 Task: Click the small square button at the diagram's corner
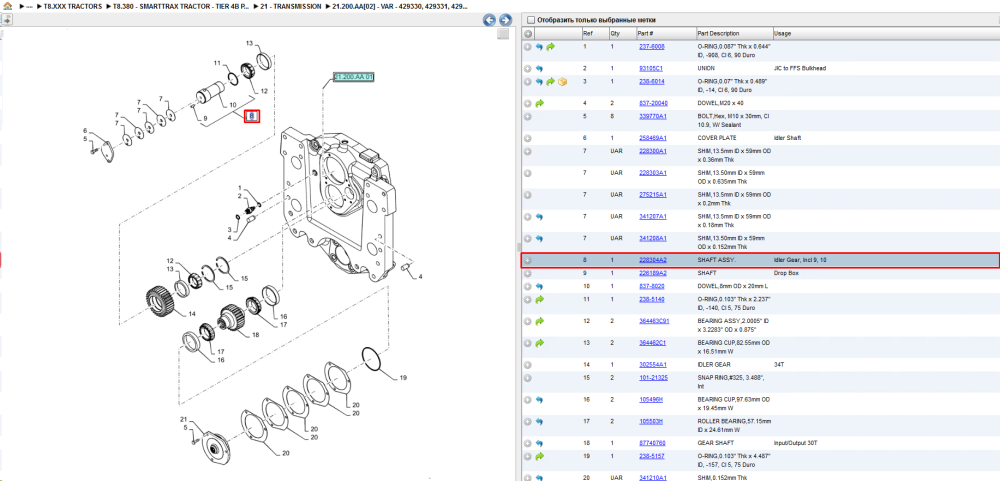(x=503, y=34)
